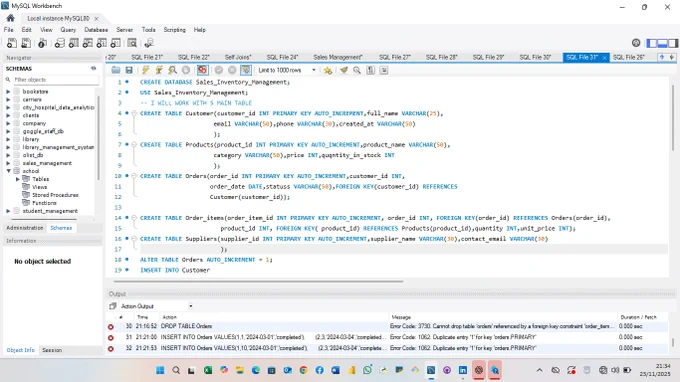Close the SQL File 31 tab

[604, 58]
